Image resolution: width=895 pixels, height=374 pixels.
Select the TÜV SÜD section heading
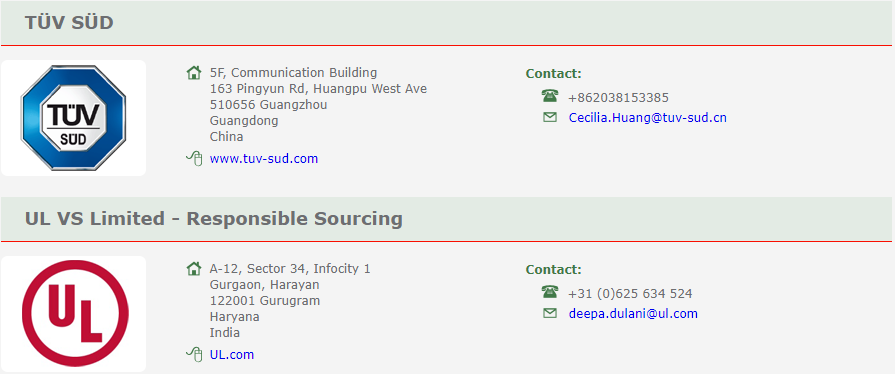(x=69, y=23)
